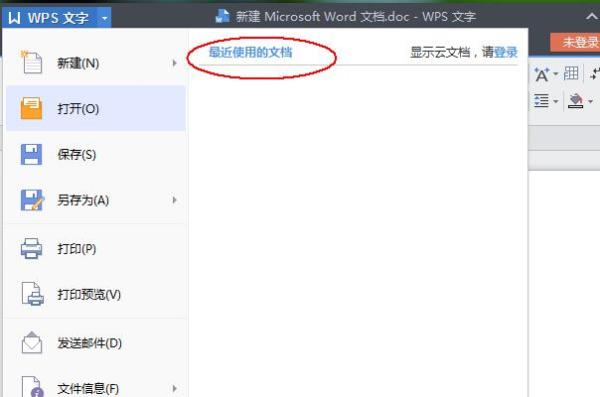Select the 打印(P) menu item
Screen dimensions: 600x397
pyautogui.click(x=96, y=248)
